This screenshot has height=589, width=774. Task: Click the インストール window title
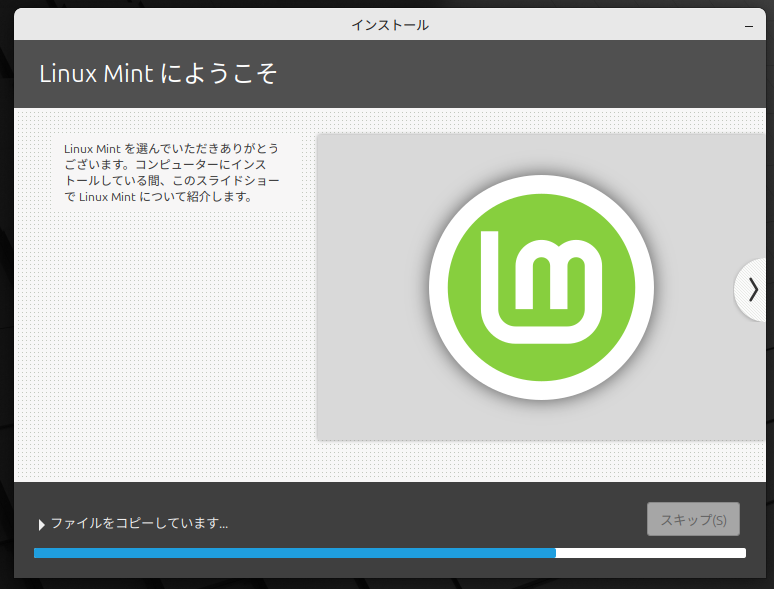[x=390, y=25]
